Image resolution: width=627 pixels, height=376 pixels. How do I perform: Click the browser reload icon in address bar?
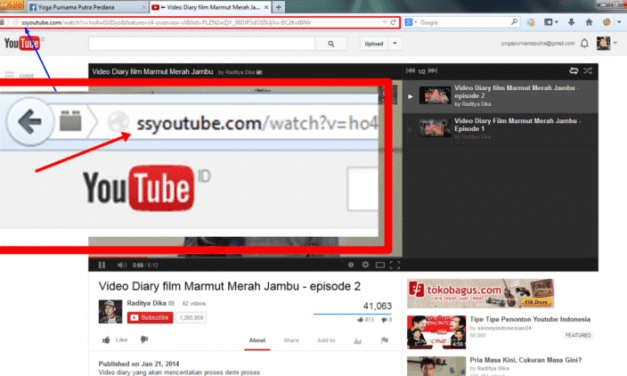393,22
